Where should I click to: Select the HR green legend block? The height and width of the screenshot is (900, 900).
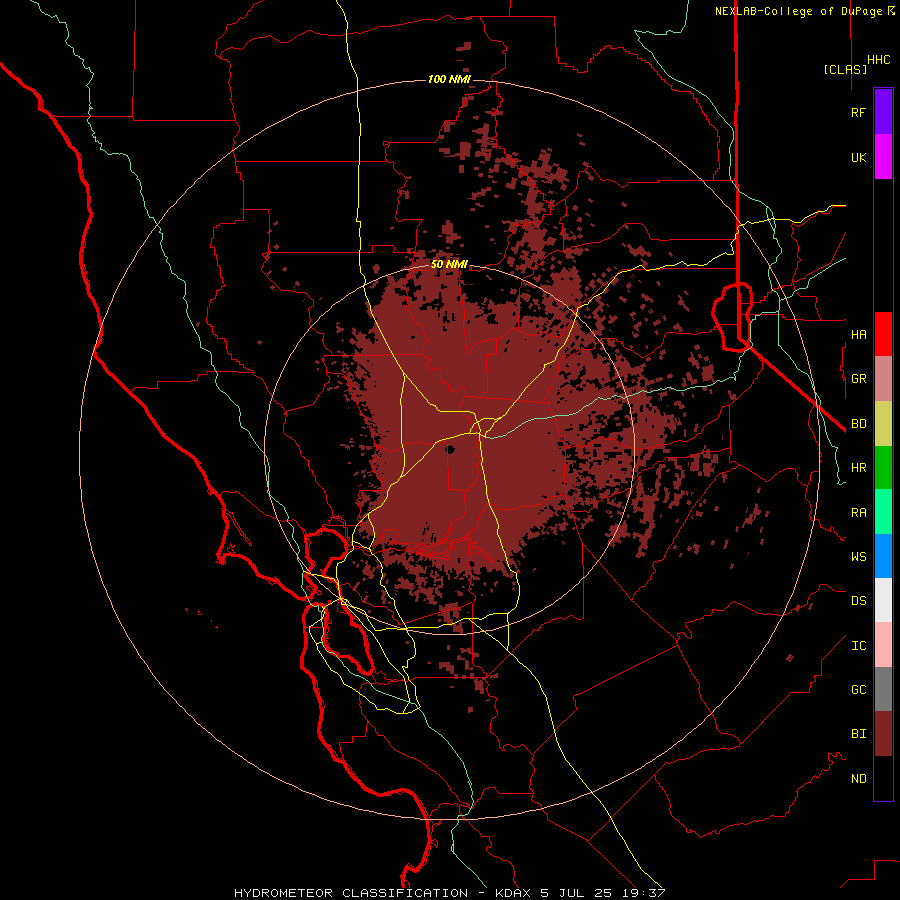(883, 468)
